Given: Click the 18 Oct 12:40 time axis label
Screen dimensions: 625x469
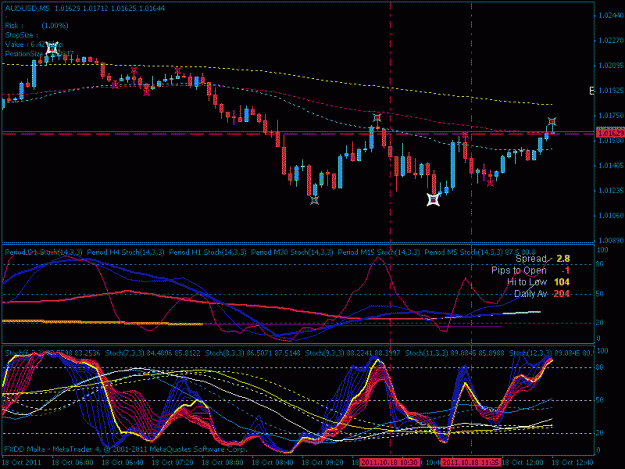Looking at the screenshot, I should click(x=572, y=463).
